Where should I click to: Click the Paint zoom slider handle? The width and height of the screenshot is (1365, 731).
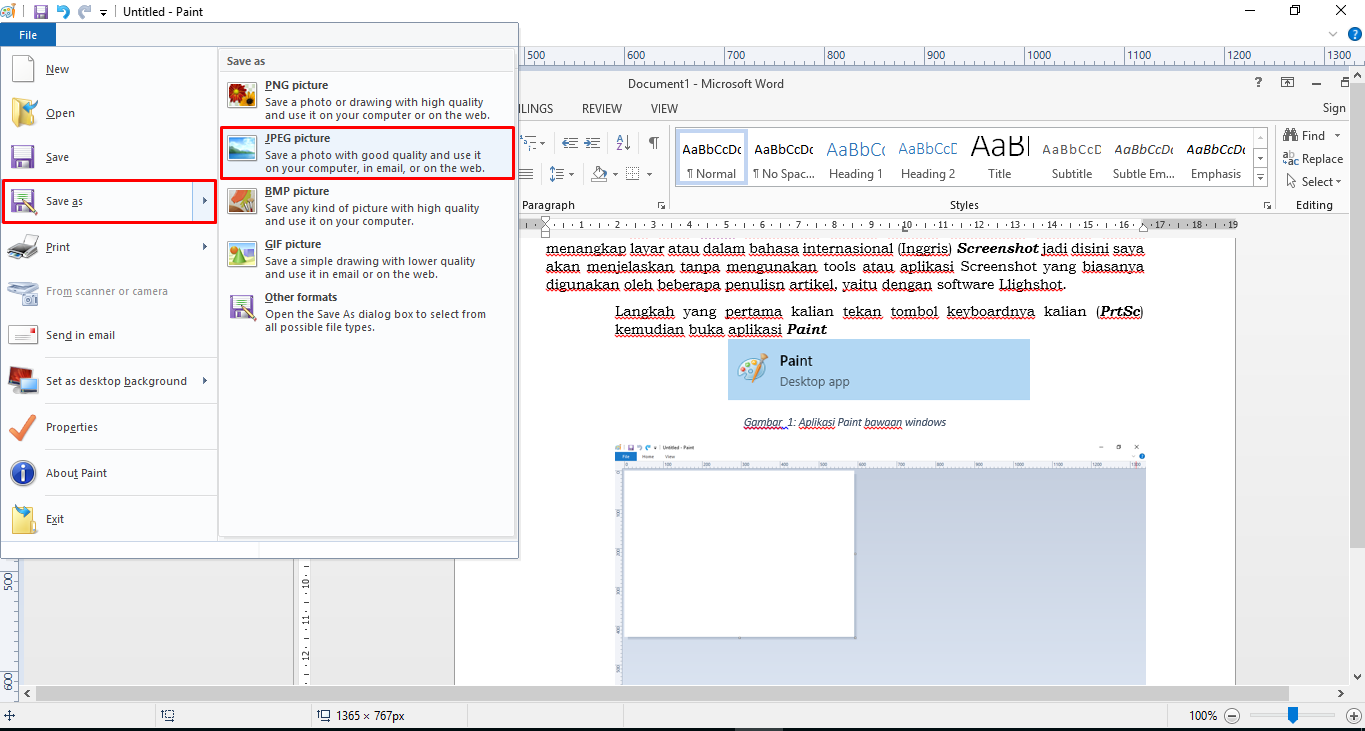click(1292, 715)
